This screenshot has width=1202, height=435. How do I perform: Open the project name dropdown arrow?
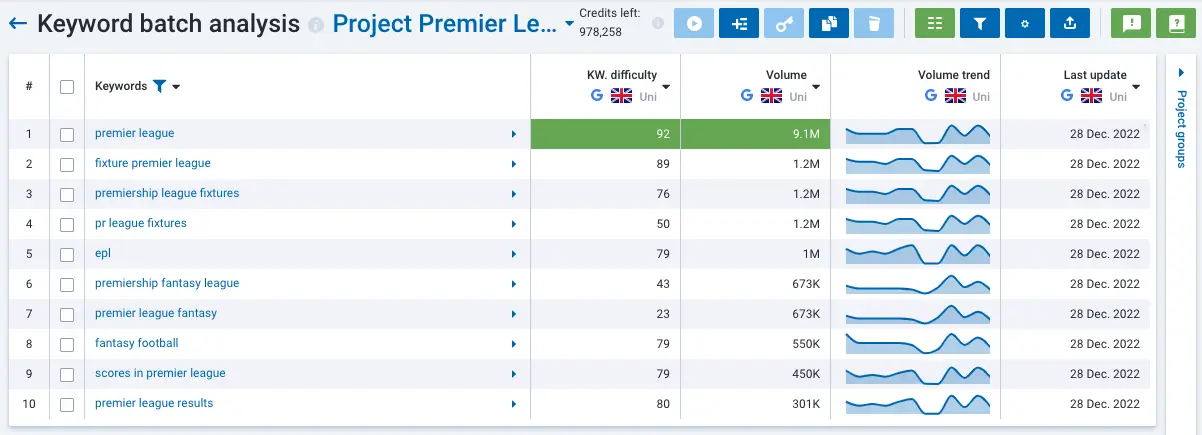click(569, 24)
